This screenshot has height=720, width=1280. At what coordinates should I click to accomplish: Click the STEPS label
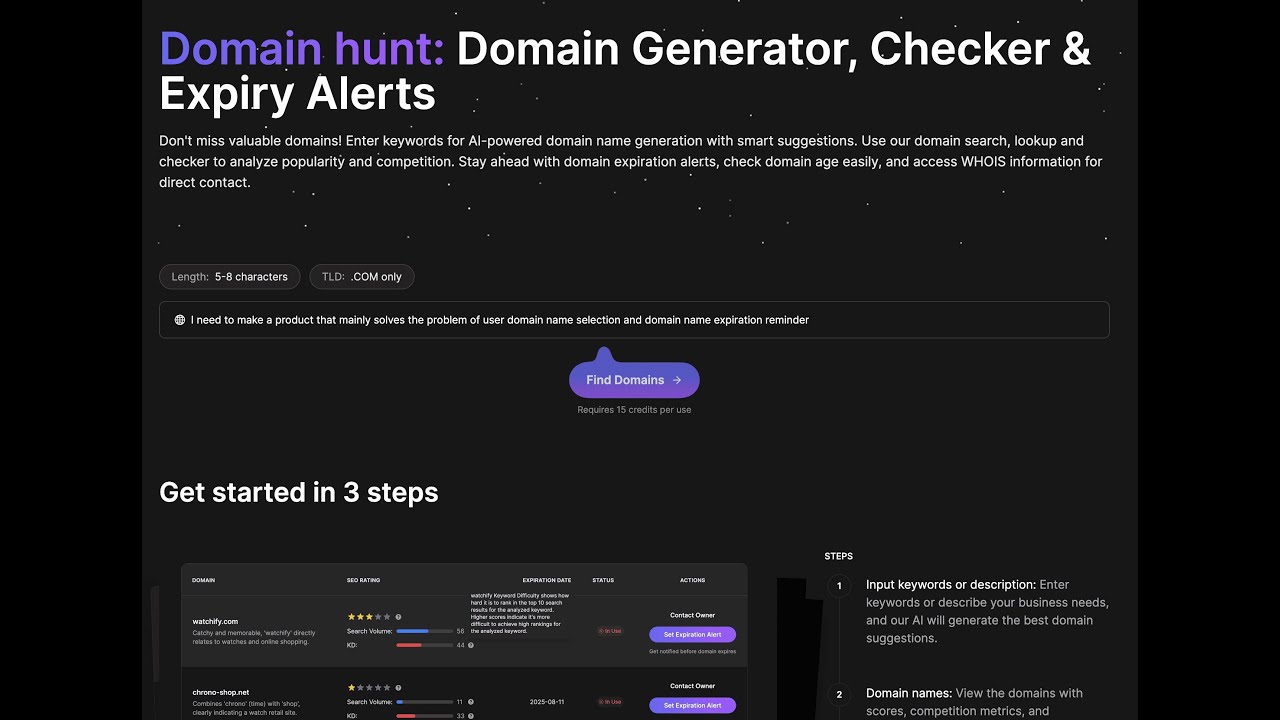(x=839, y=556)
